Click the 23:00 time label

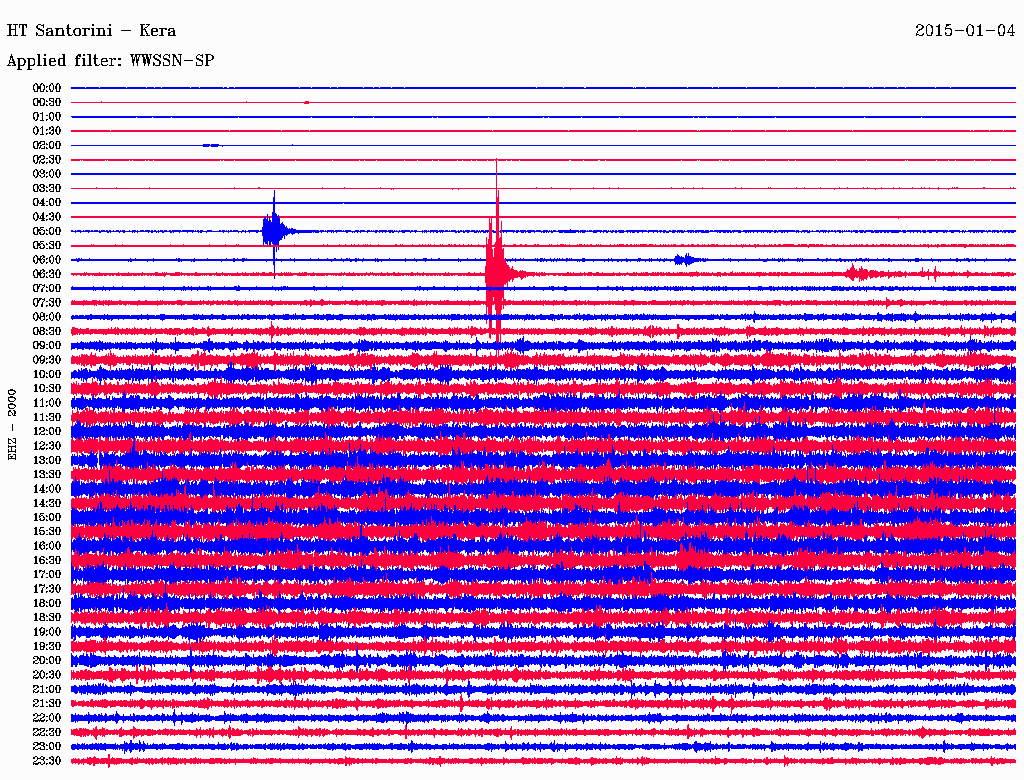47,747
